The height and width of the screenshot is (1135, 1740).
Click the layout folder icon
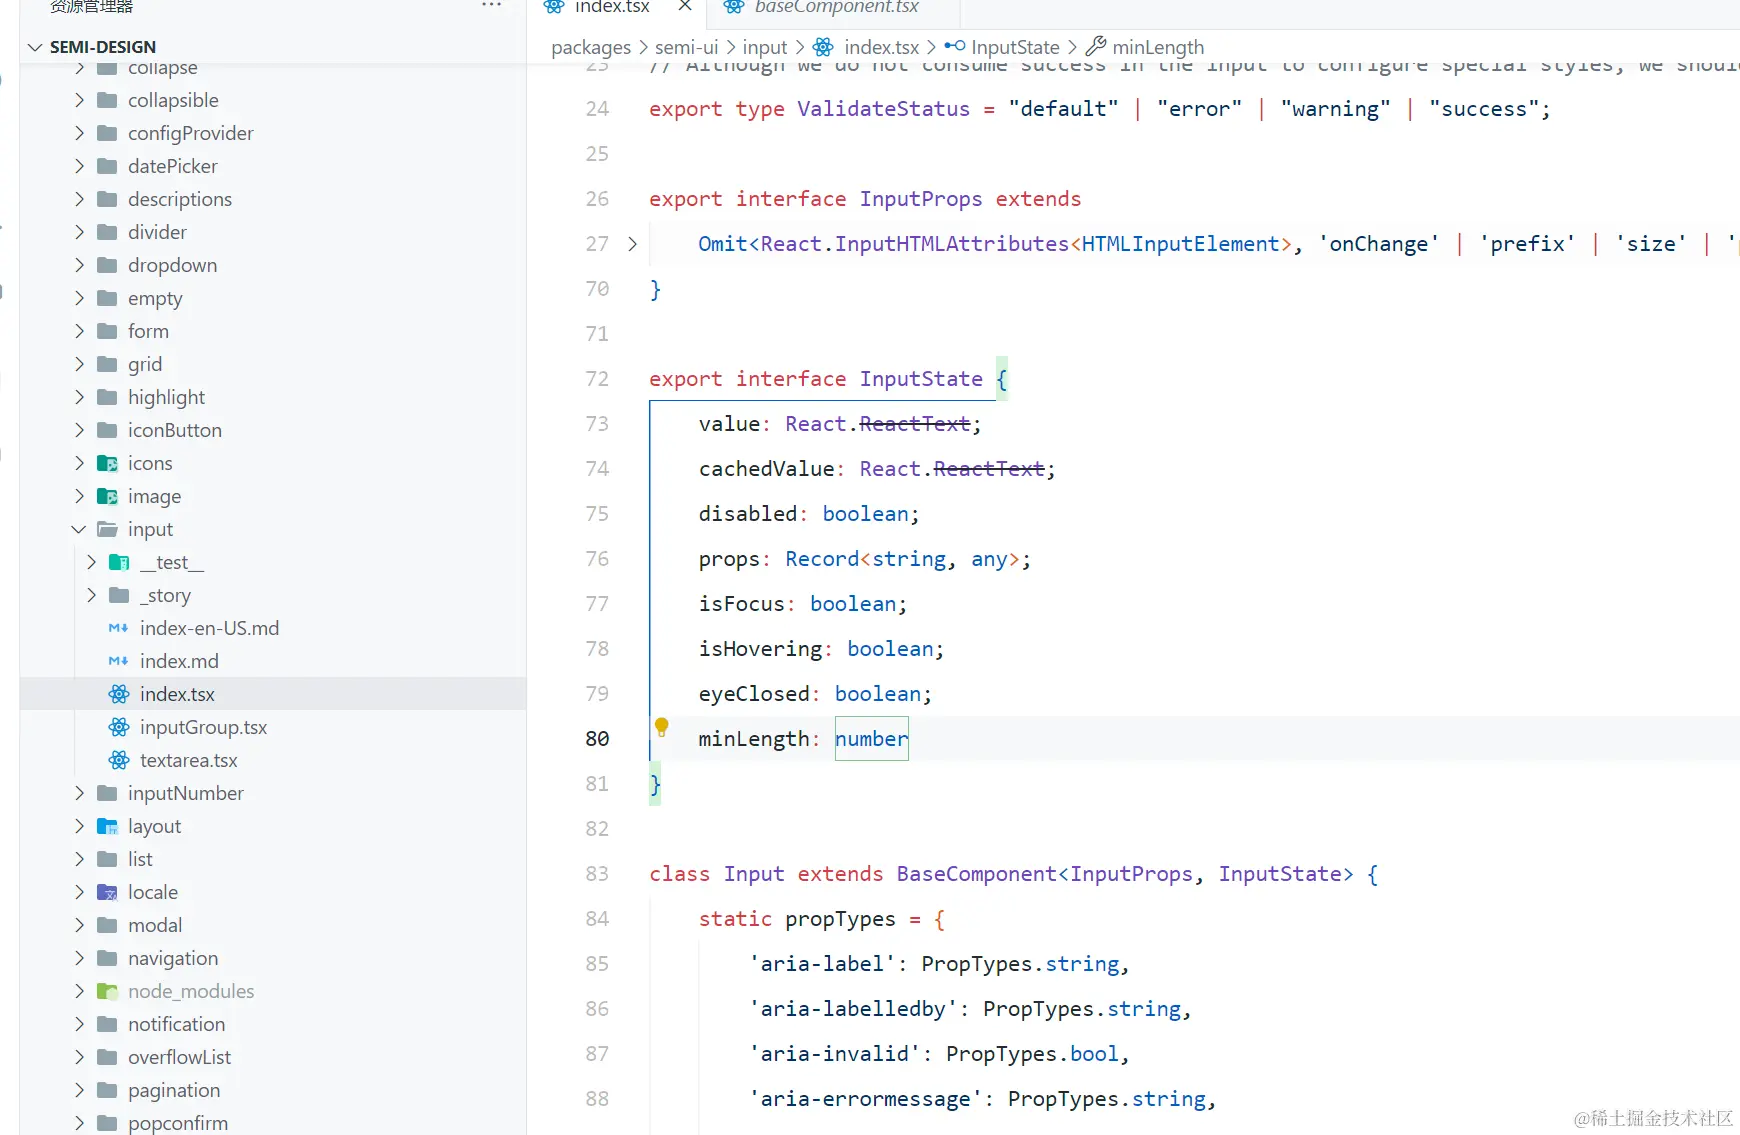coord(107,826)
